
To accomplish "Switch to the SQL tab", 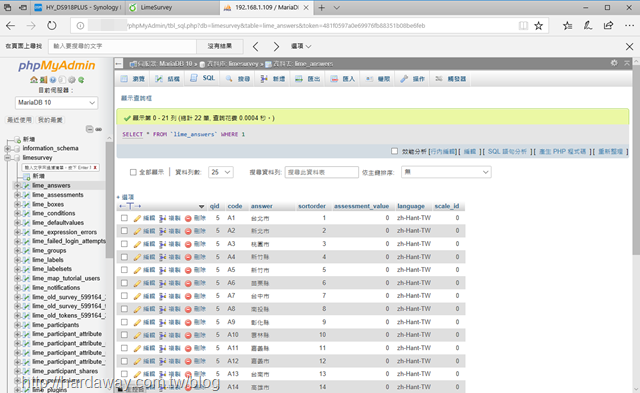I will click(x=203, y=78).
